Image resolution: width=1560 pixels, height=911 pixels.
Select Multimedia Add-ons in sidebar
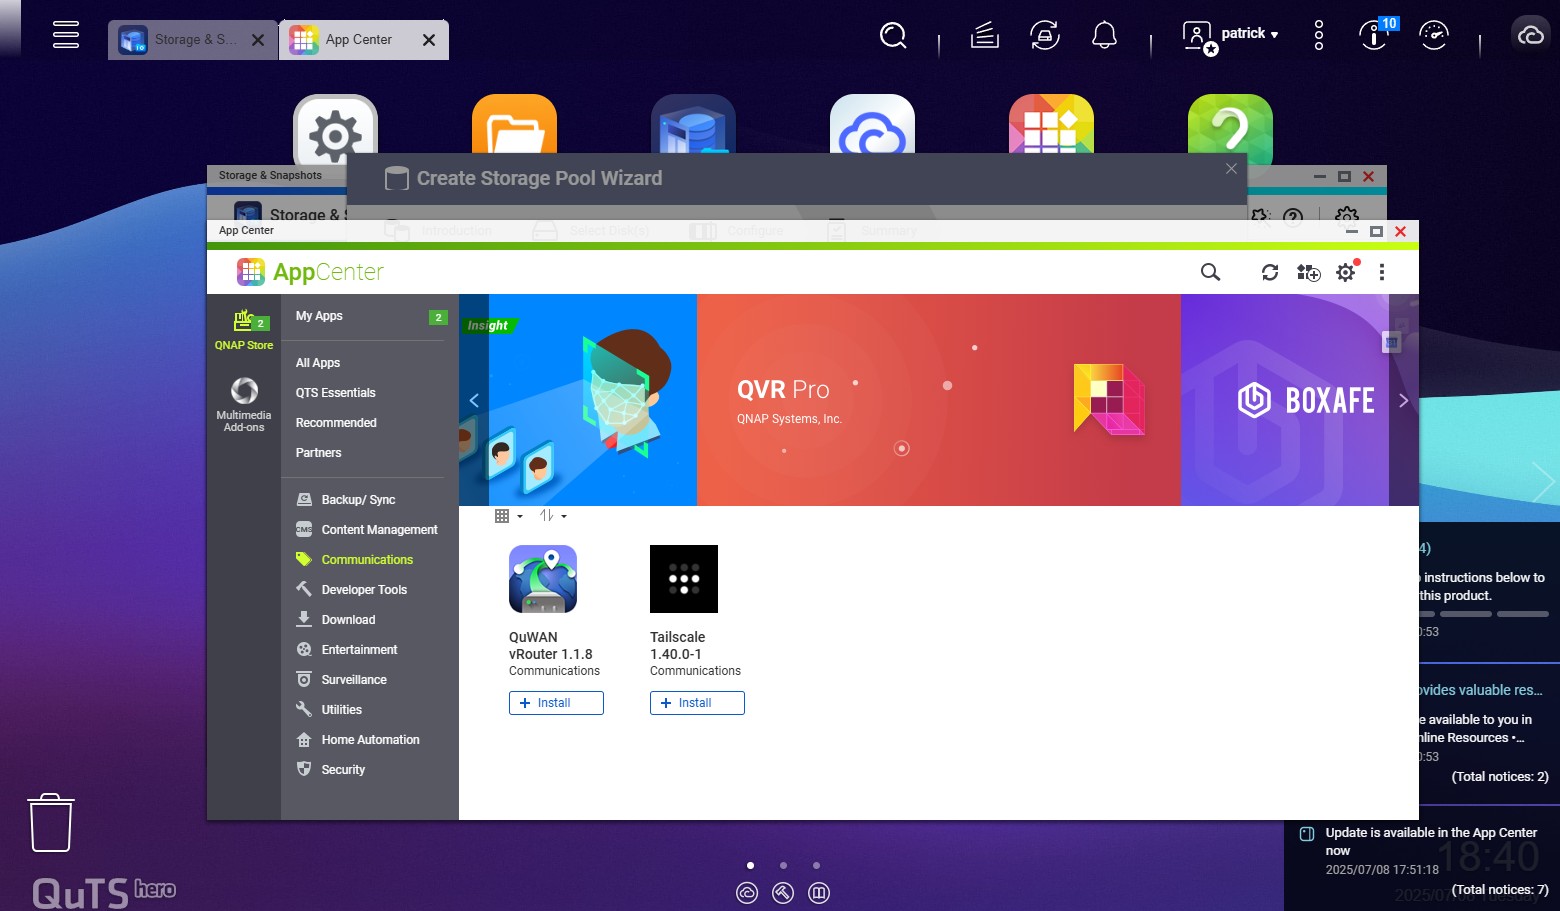tap(244, 404)
